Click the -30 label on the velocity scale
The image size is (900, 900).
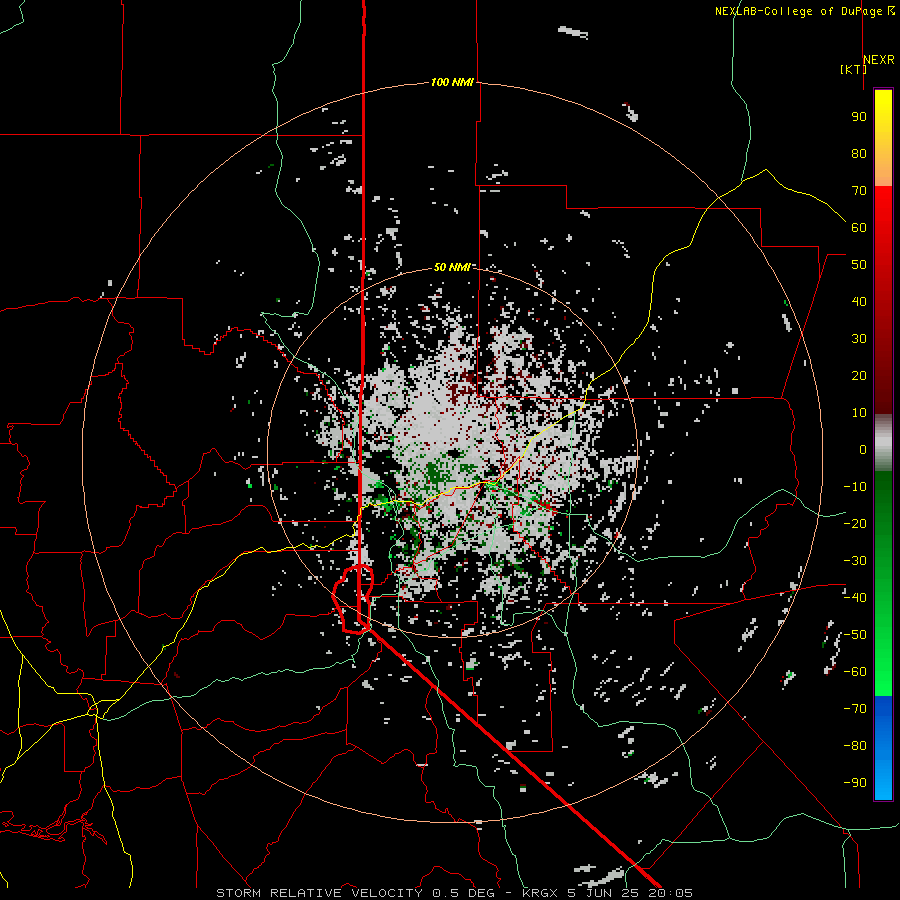point(855,561)
